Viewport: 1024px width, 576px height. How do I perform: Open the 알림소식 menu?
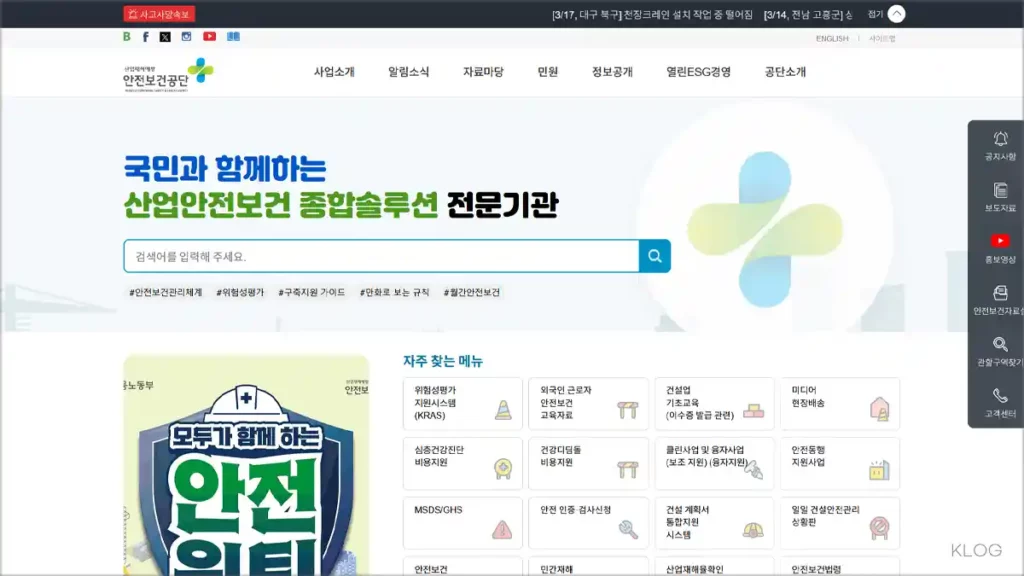point(409,72)
